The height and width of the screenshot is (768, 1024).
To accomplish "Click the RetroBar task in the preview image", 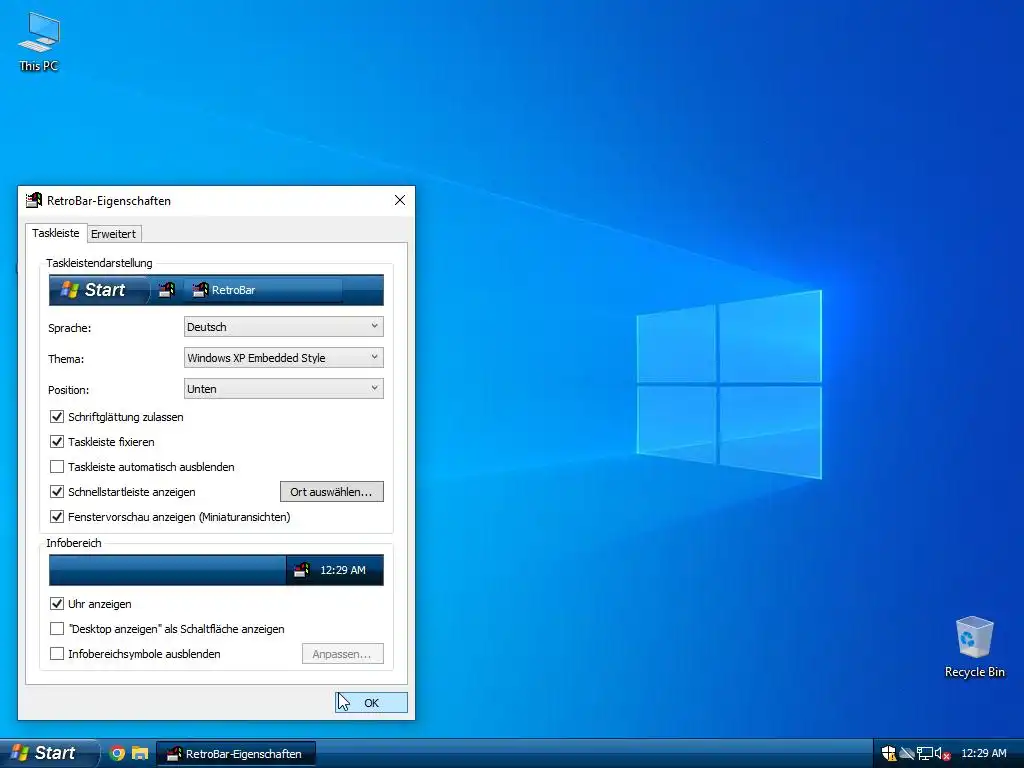I will click(x=264, y=290).
